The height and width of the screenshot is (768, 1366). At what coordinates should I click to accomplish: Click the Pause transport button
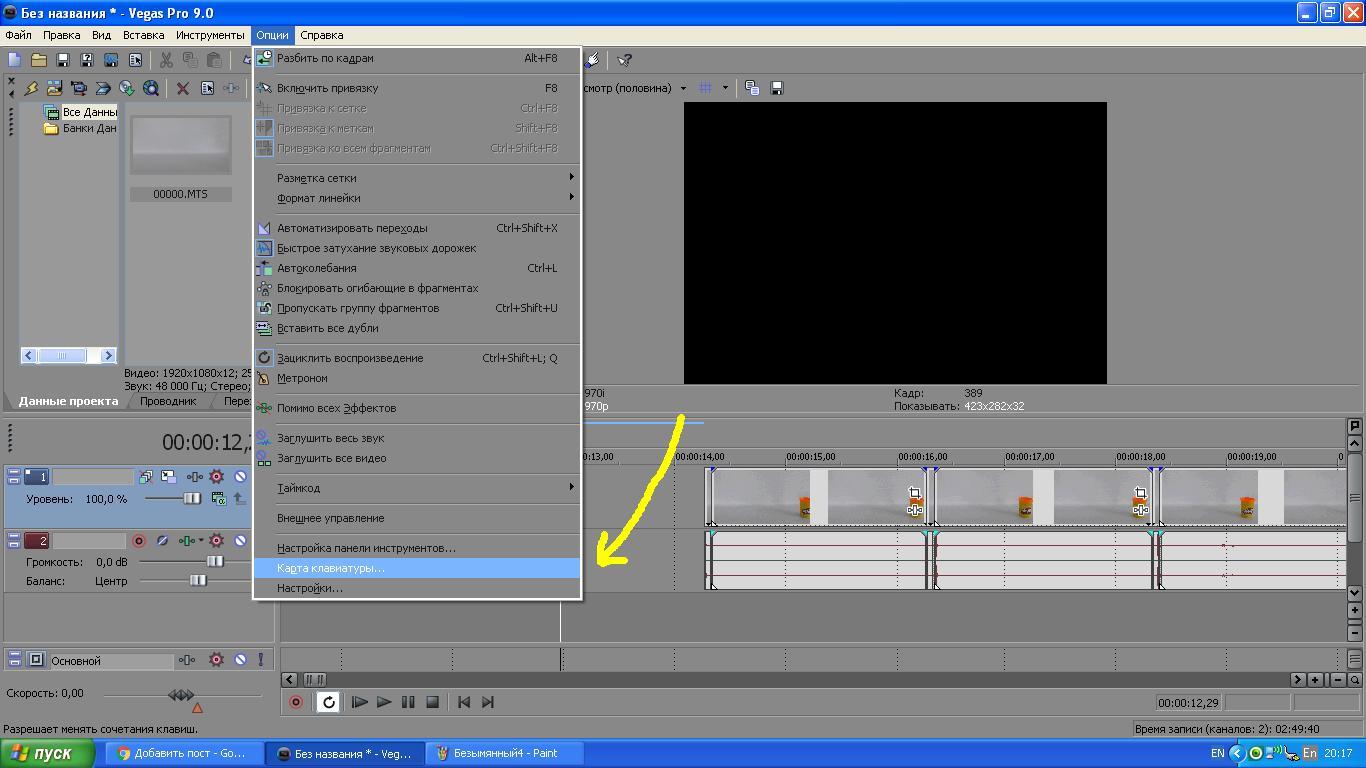pos(408,702)
